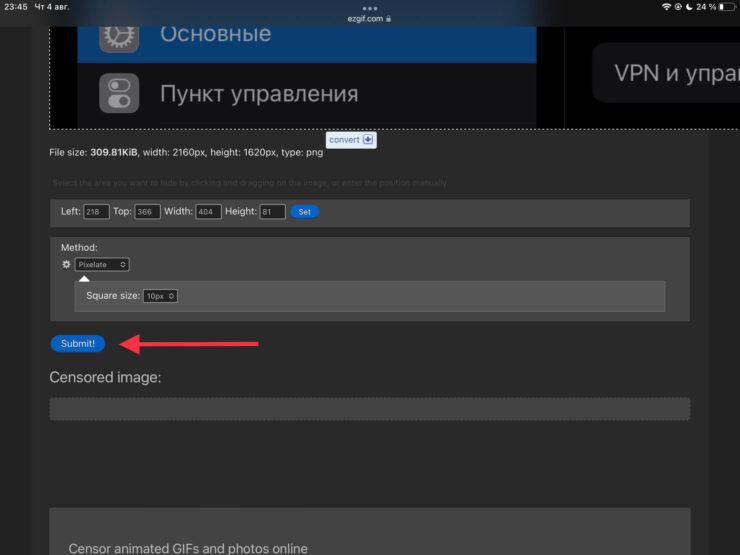Open the convert download button
This screenshot has height=555, width=740.
(351, 140)
